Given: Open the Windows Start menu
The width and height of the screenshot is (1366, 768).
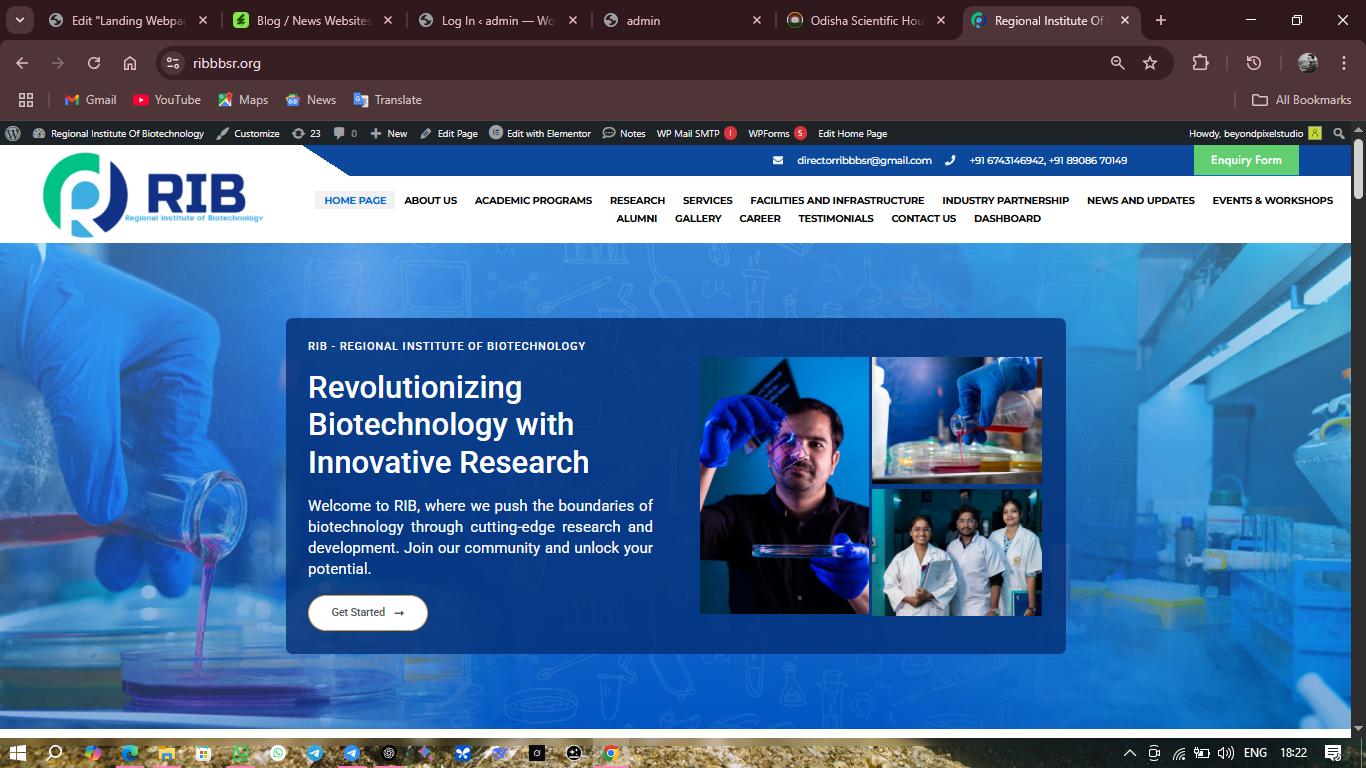Looking at the screenshot, I should [18, 753].
